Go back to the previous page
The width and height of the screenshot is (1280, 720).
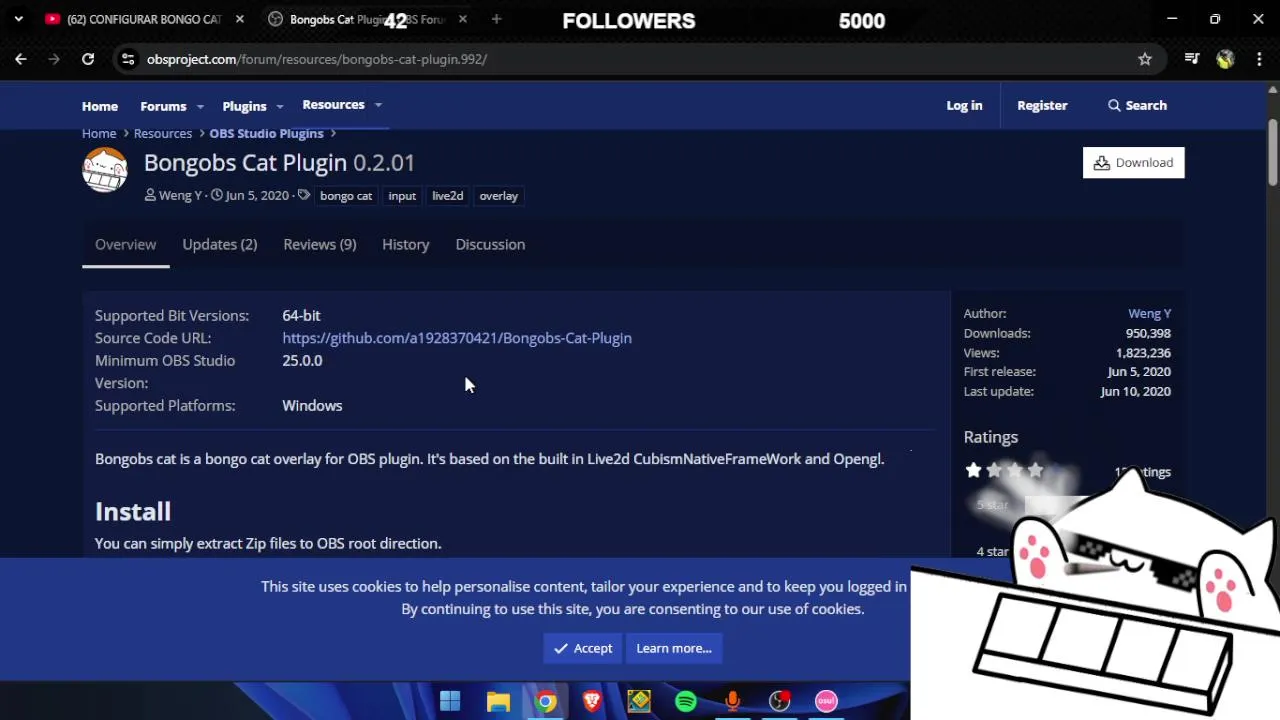coord(21,59)
